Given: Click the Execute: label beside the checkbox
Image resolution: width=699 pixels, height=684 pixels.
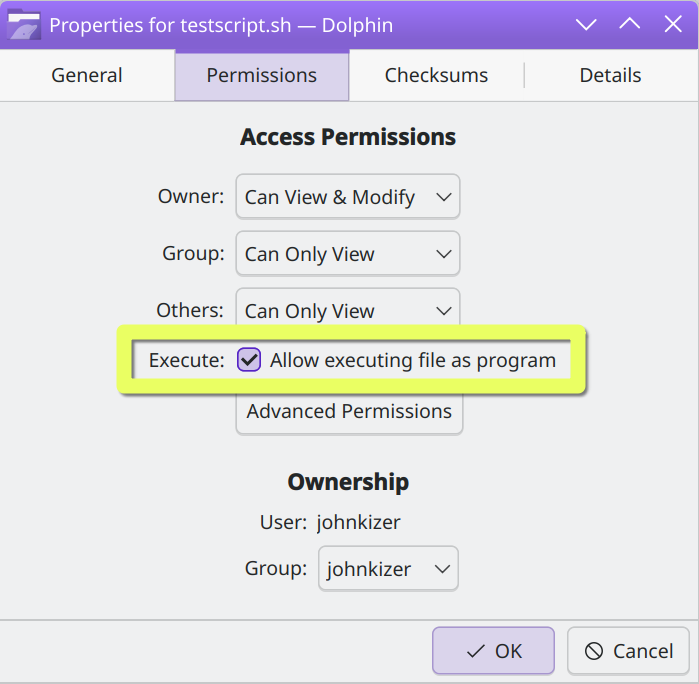Looking at the screenshot, I should 186,360.
